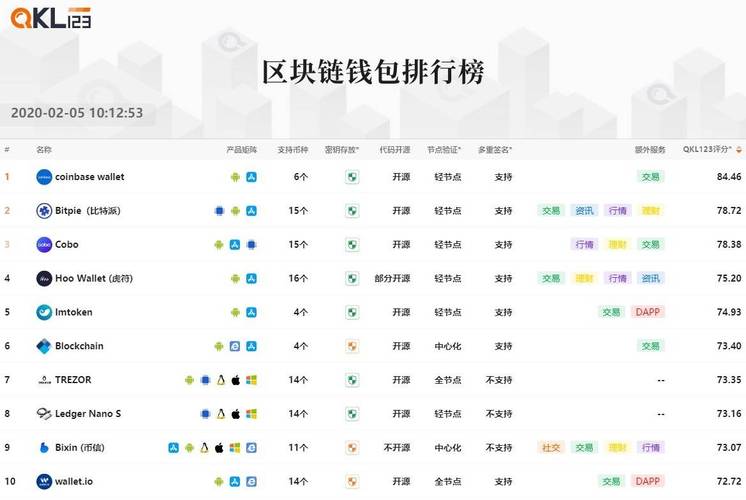Image resolution: width=746 pixels, height=500 pixels.
Task: Open the Bitpie (比特派) name link
Action: click(x=88, y=211)
